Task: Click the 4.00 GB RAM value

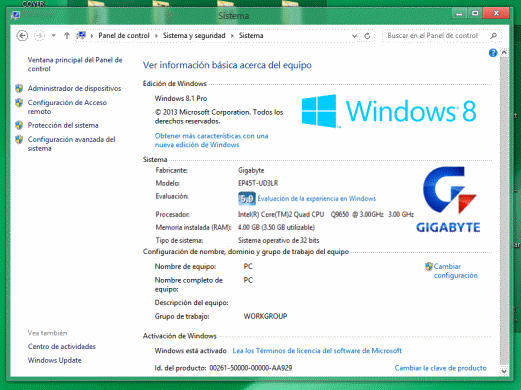Action: pos(276,227)
